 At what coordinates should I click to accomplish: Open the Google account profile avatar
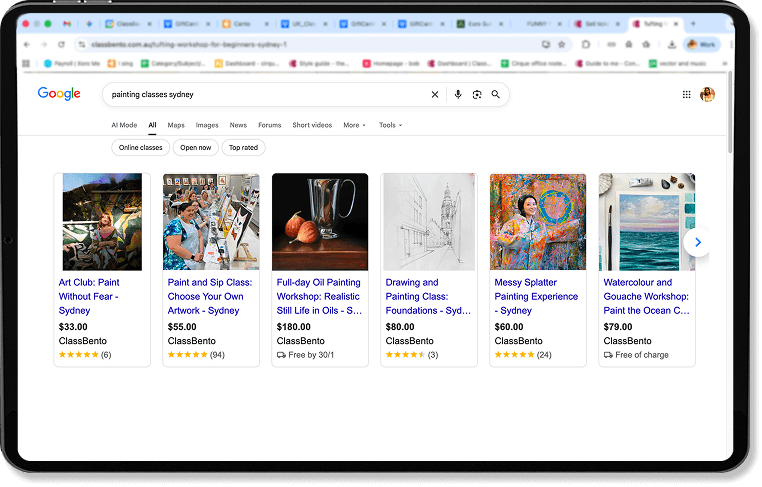(x=707, y=94)
